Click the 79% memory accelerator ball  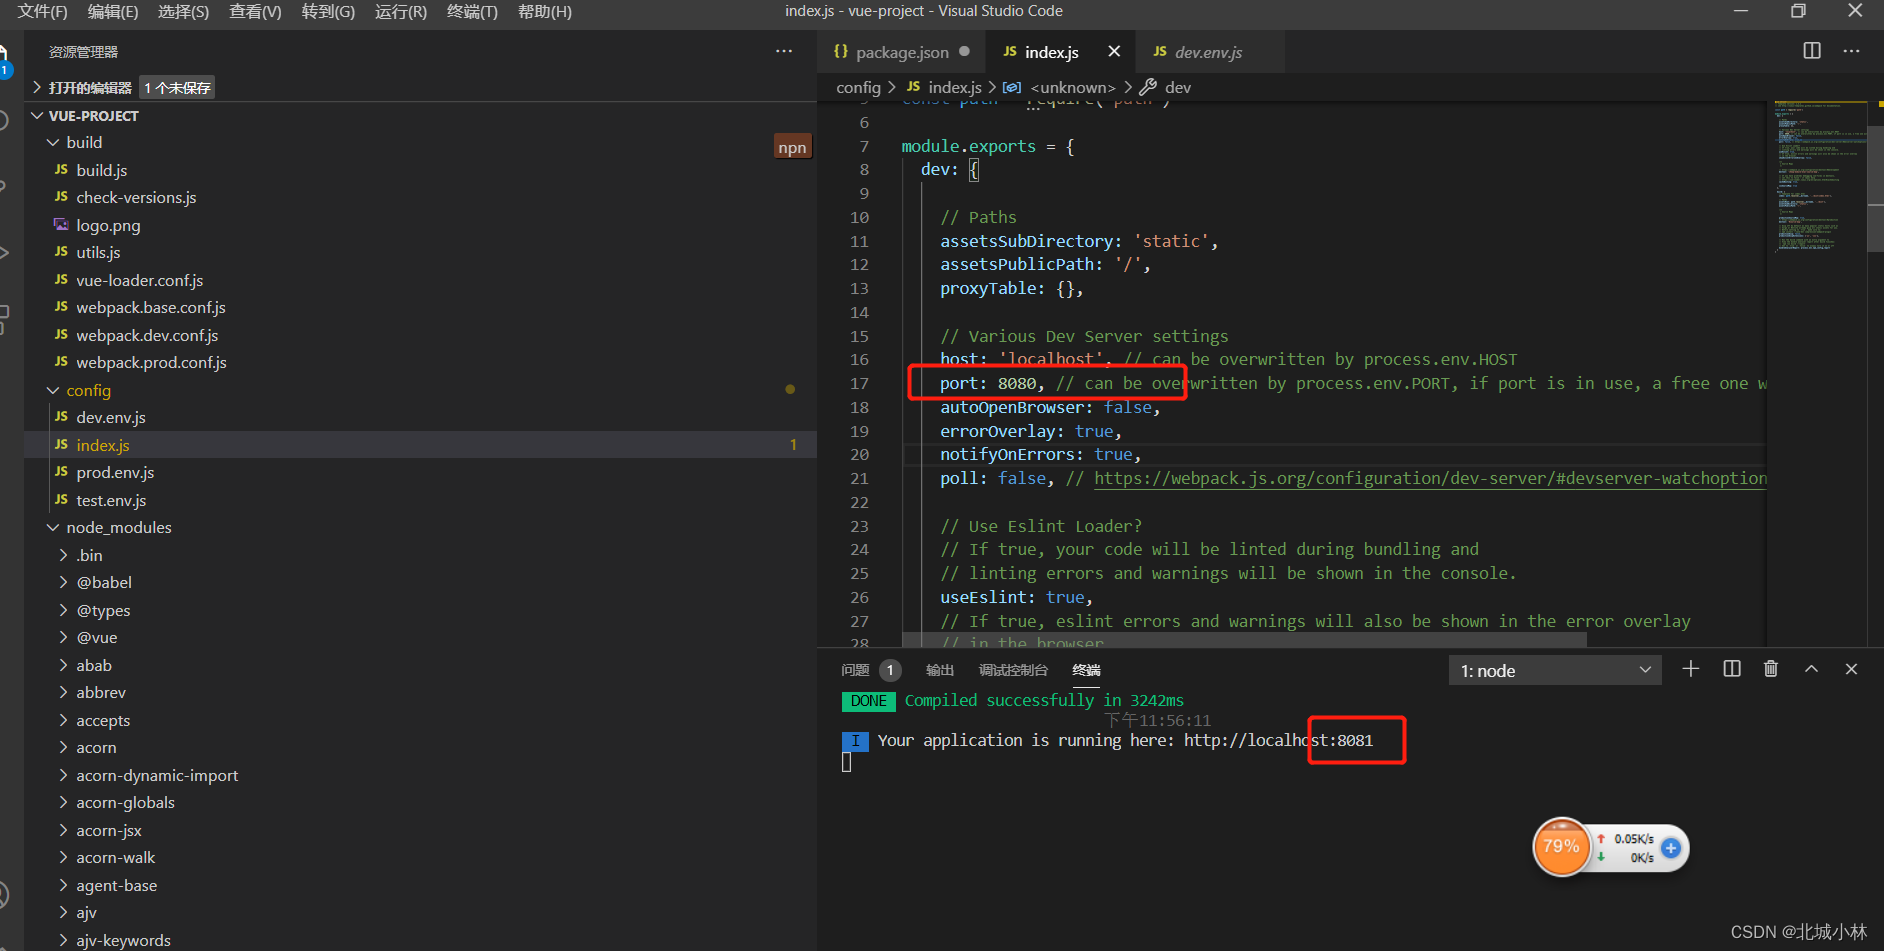pos(1561,847)
